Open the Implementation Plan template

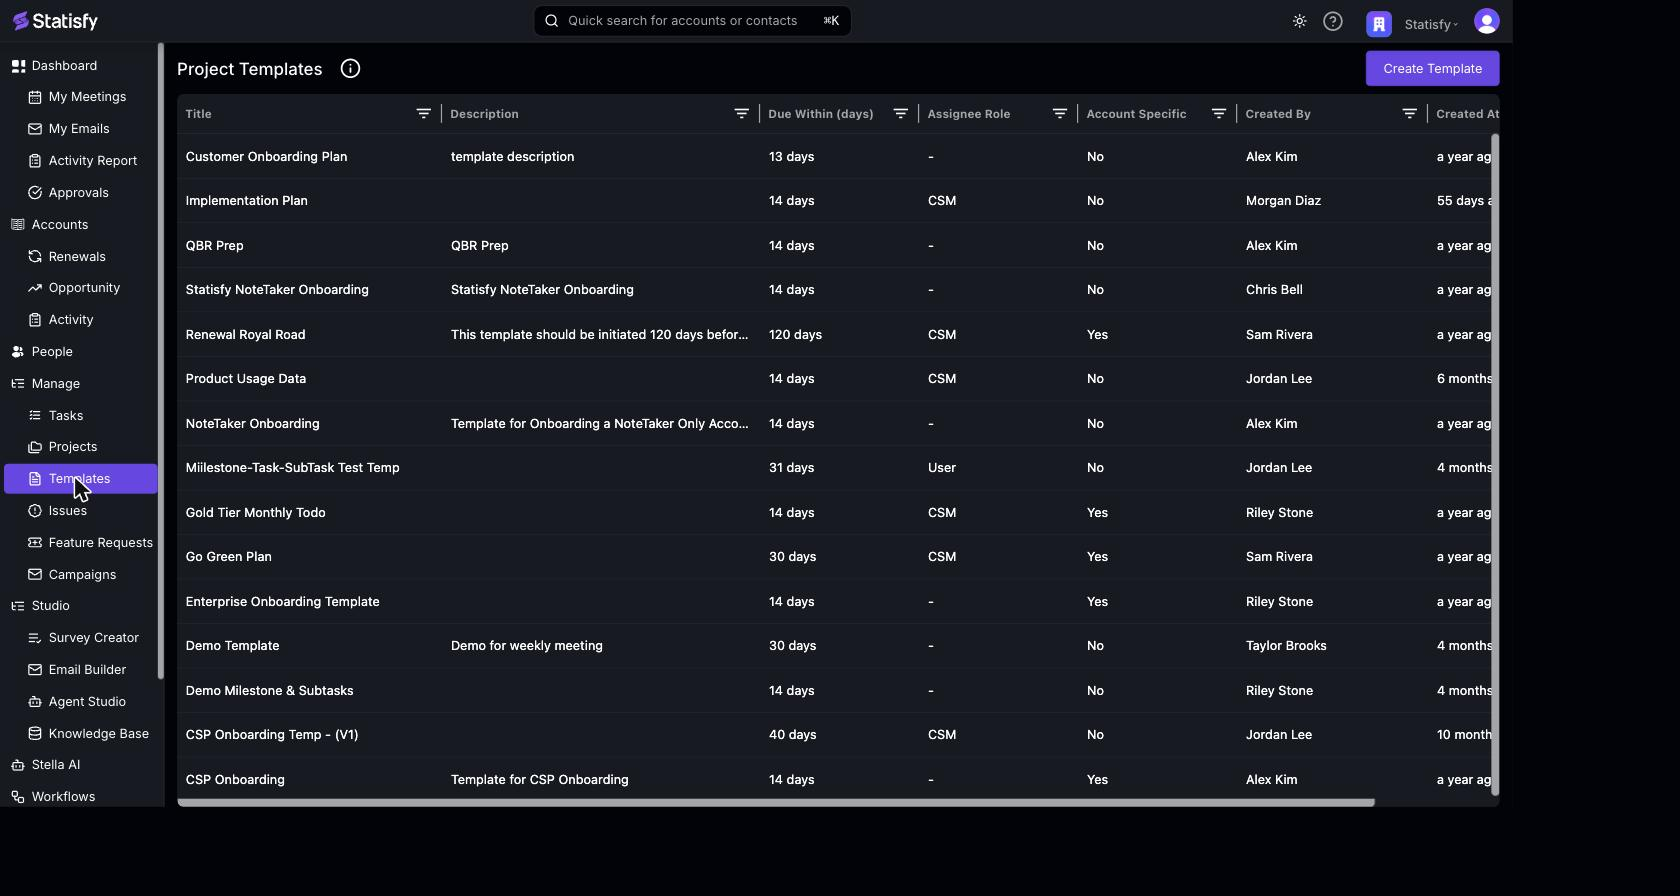[x=246, y=201]
